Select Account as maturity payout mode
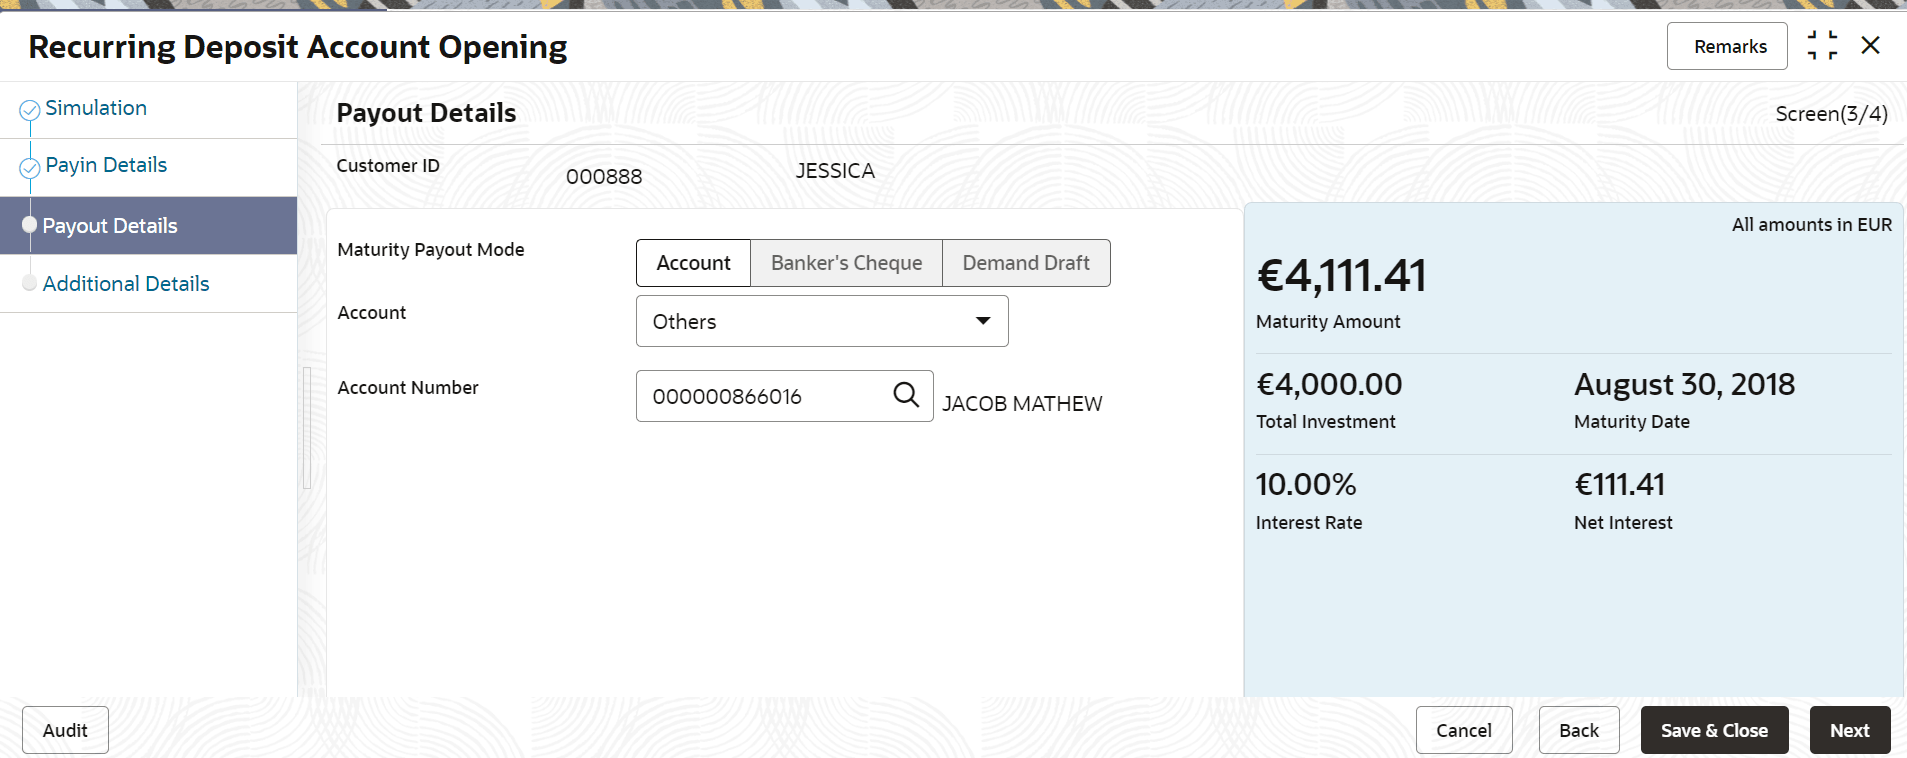This screenshot has width=1907, height=758. [x=693, y=263]
